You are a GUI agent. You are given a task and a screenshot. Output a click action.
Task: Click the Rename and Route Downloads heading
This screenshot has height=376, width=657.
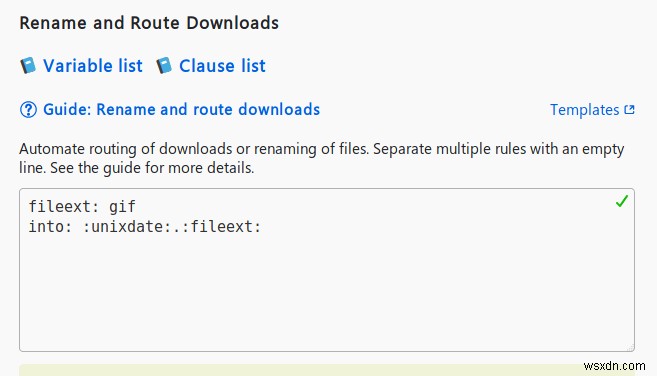click(x=149, y=23)
